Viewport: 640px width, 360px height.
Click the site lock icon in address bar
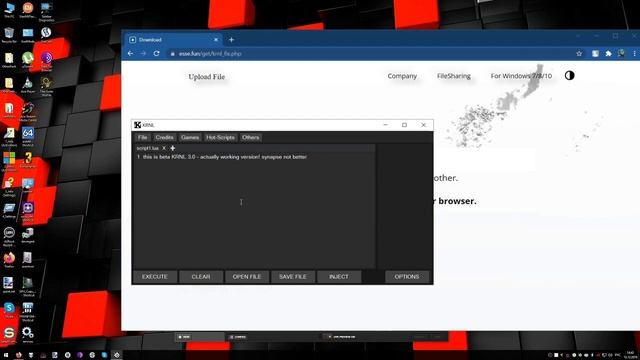[x=173, y=53]
